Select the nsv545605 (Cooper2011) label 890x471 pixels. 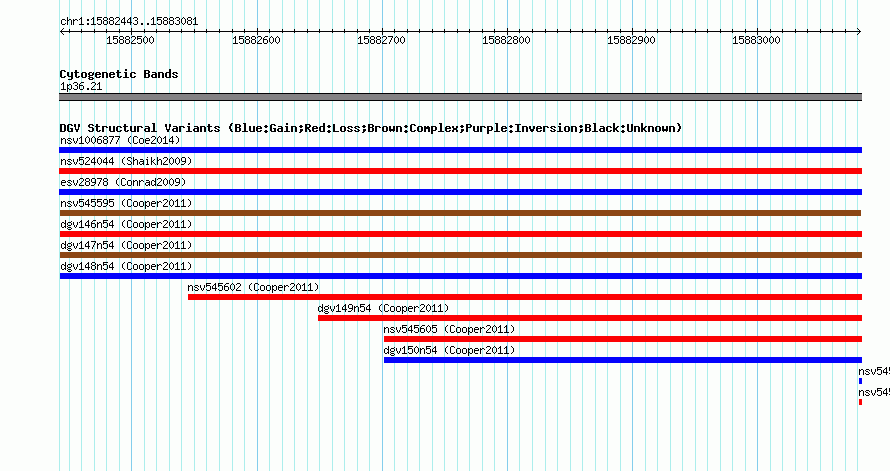click(x=449, y=329)
